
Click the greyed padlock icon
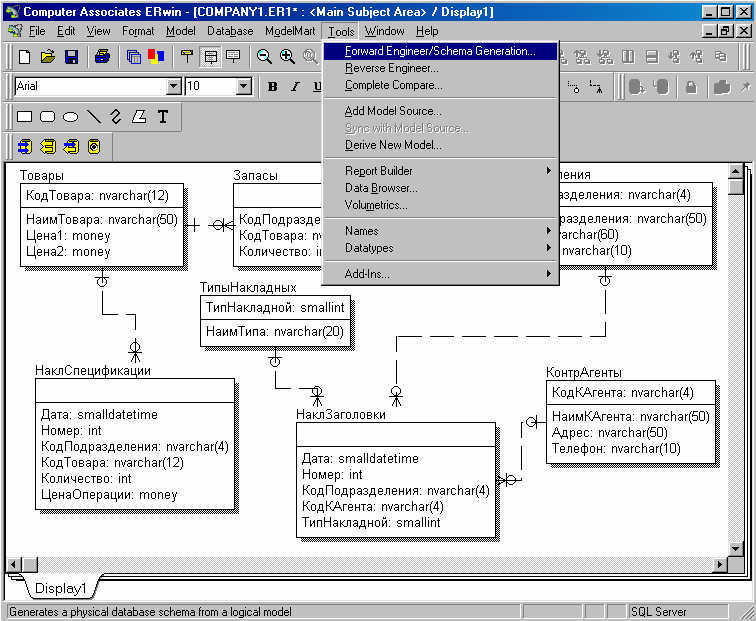point(691,87)
